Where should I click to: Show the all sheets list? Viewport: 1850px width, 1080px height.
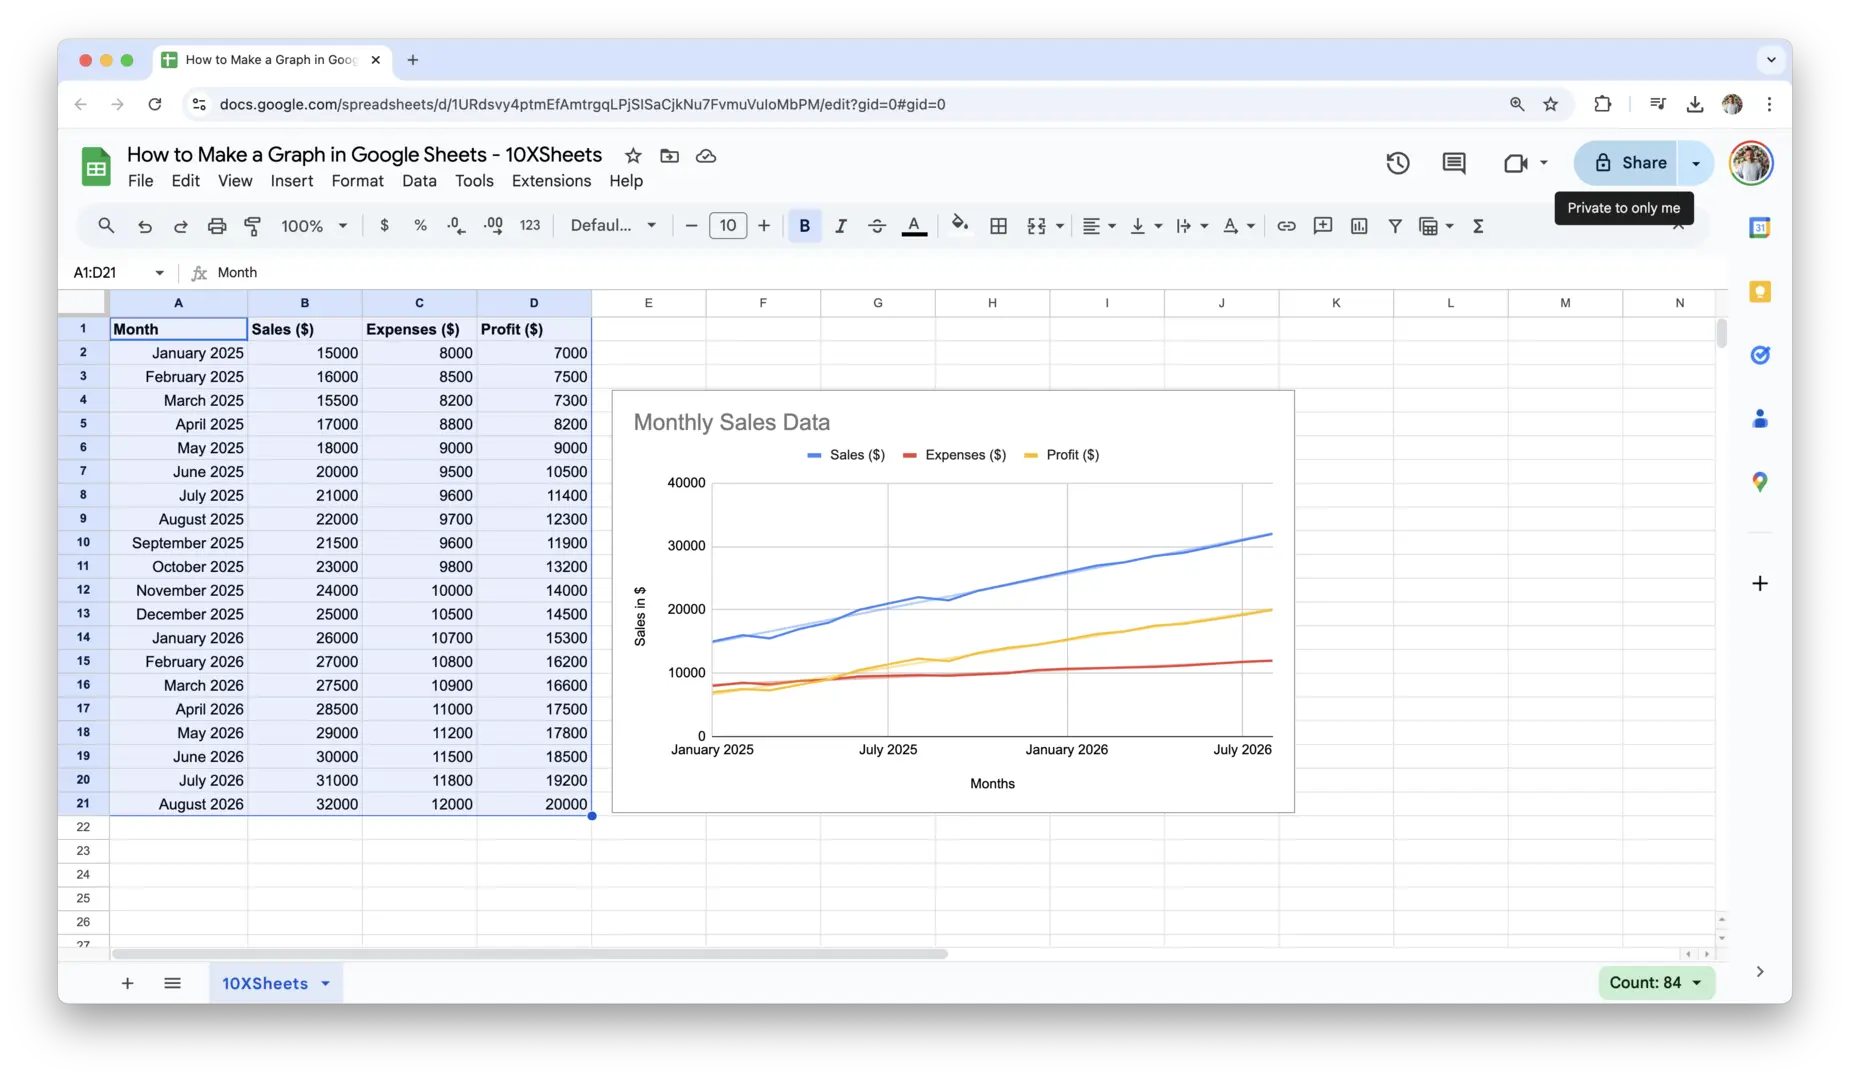coord(172,983)
